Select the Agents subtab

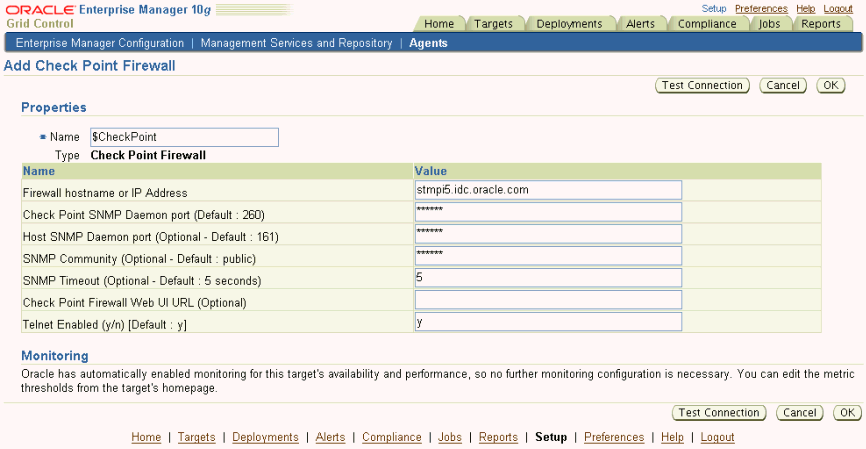point(428,43)
